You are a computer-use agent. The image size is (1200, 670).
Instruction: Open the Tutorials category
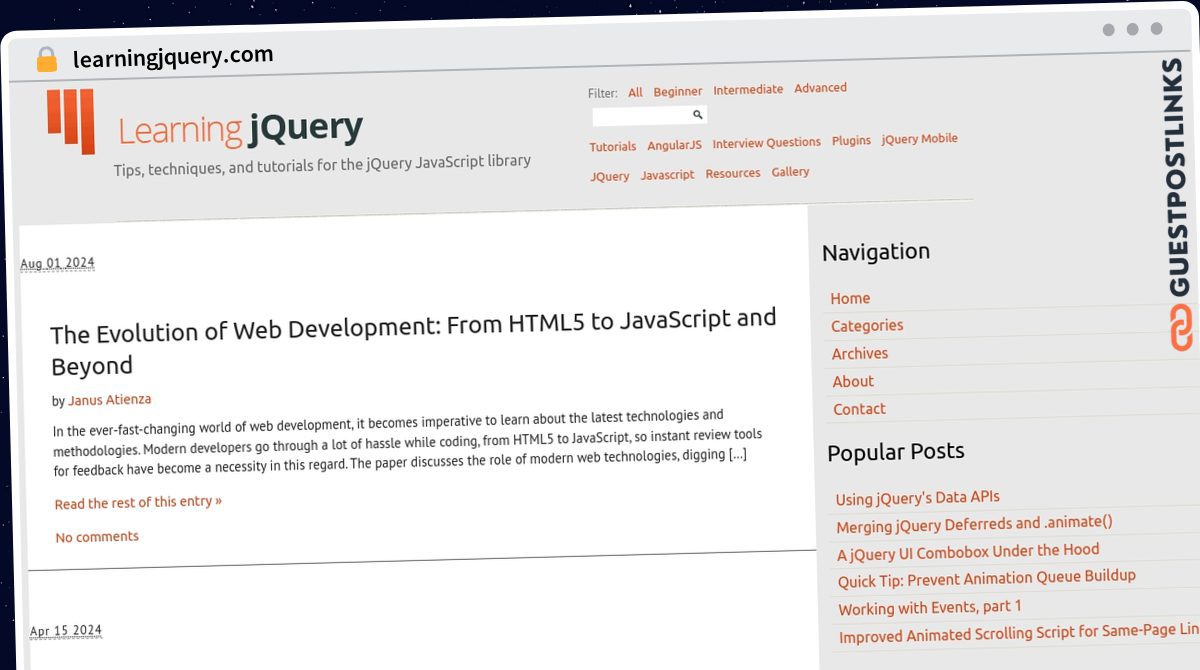click(612, 146)
